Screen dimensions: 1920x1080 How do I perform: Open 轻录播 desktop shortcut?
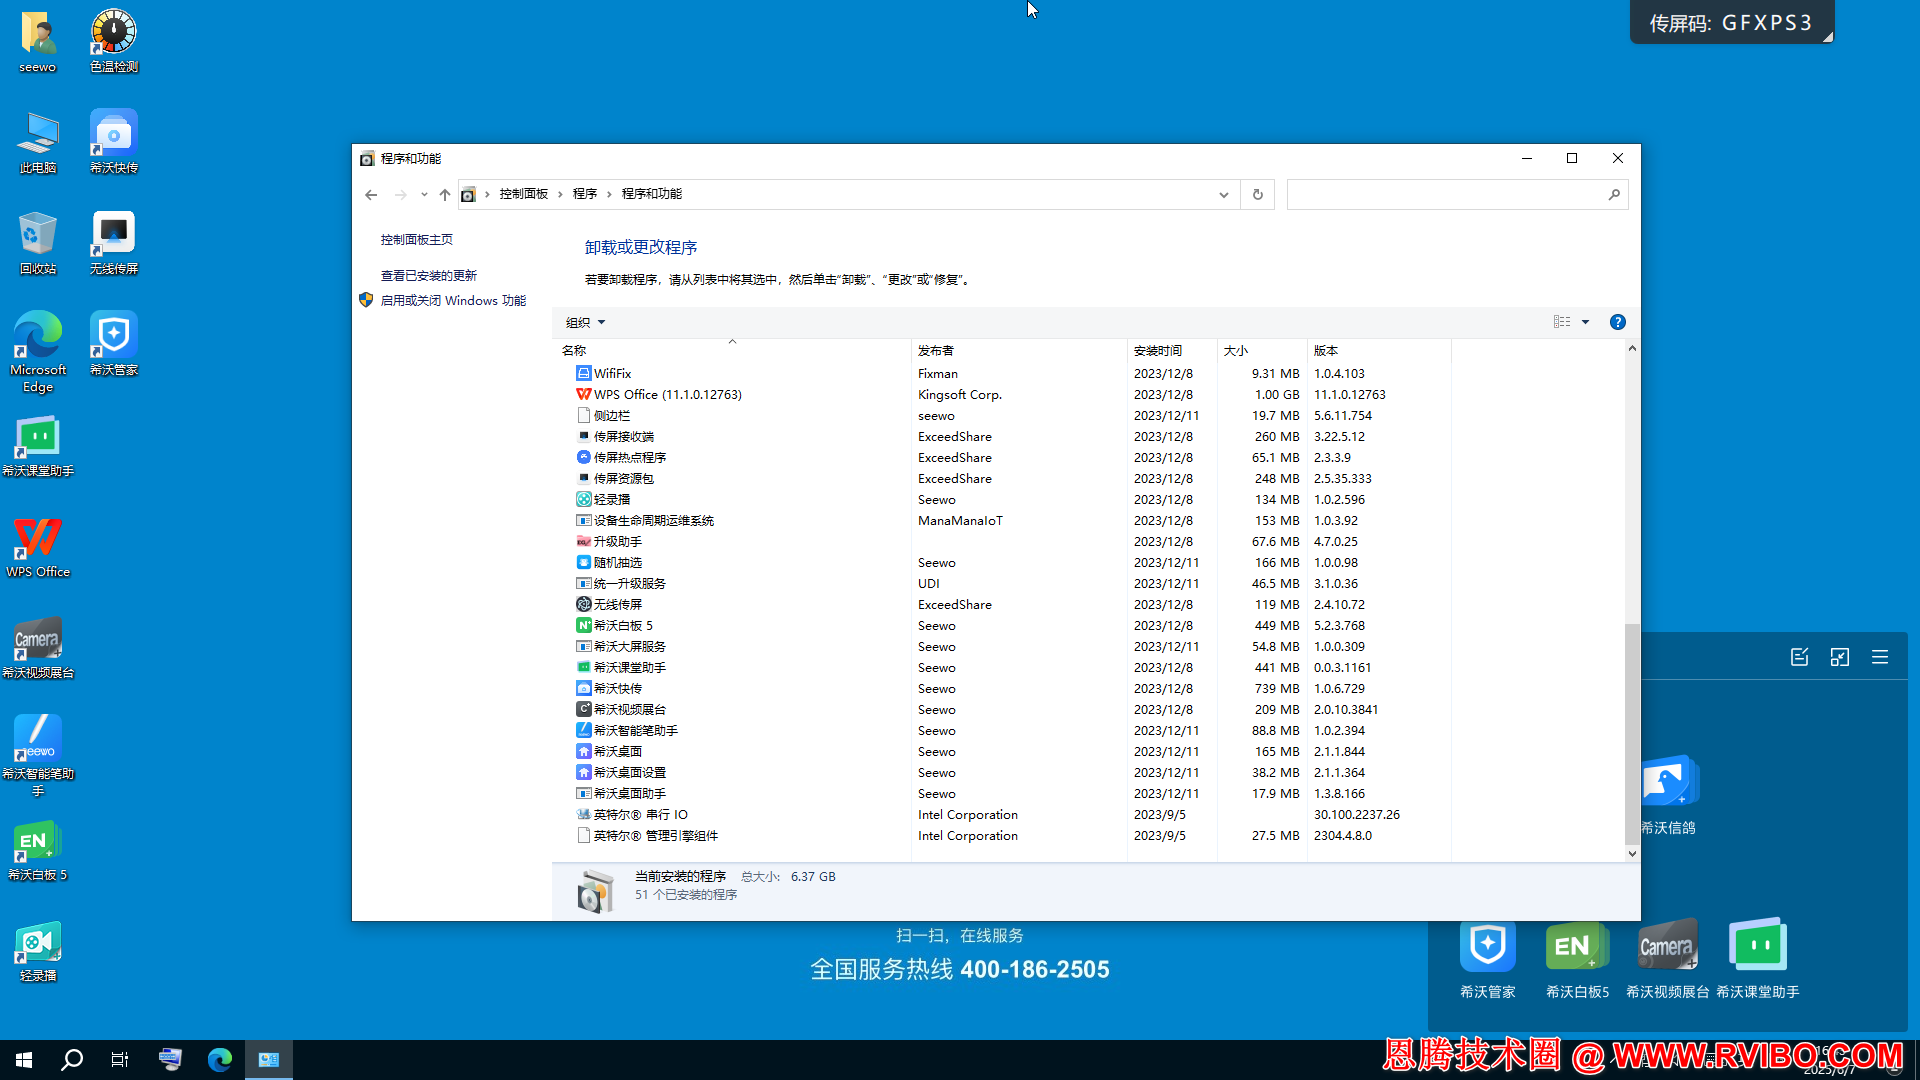(38, 952)
